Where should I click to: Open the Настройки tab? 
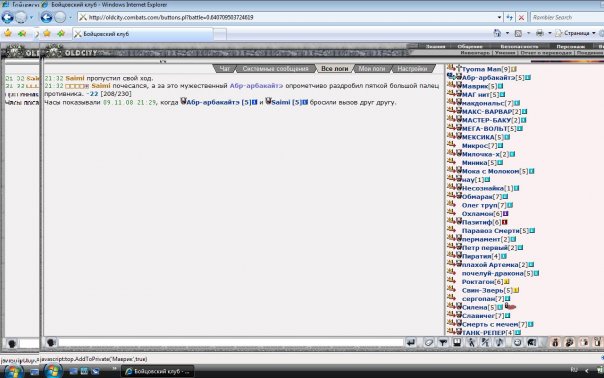click(x=412, y=69)
